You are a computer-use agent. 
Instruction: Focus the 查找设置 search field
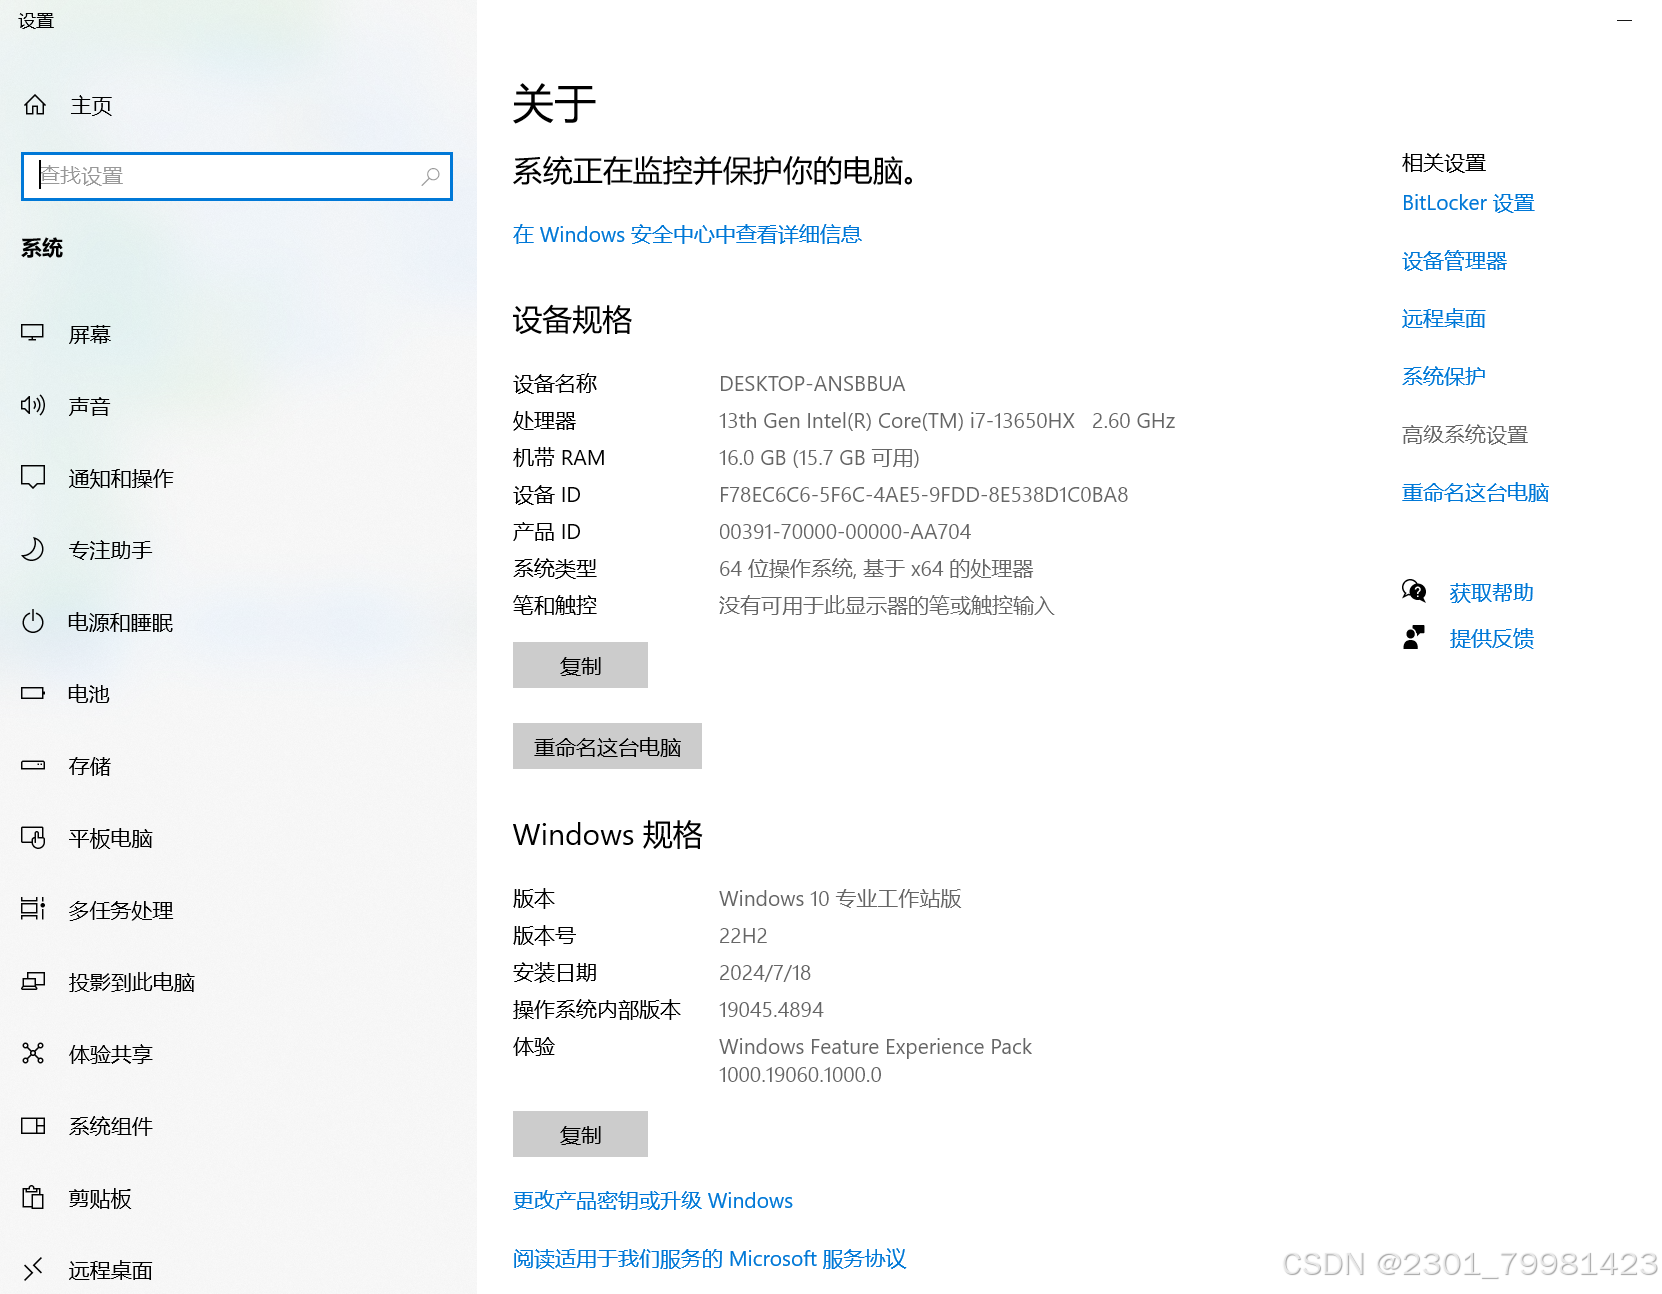point(237,176)
